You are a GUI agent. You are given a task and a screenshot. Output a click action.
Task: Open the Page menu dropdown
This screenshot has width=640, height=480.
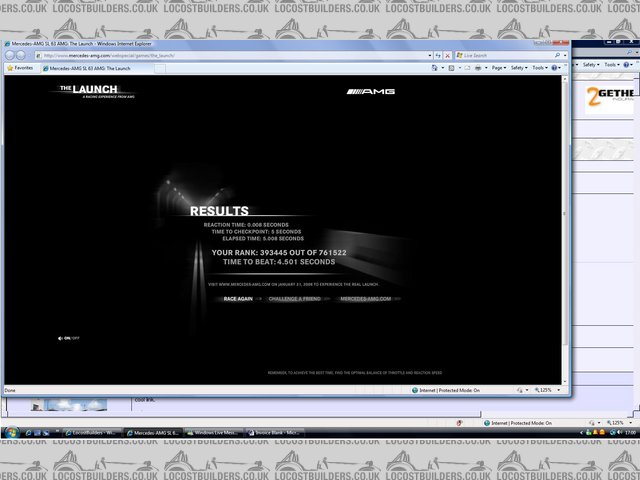496,68
